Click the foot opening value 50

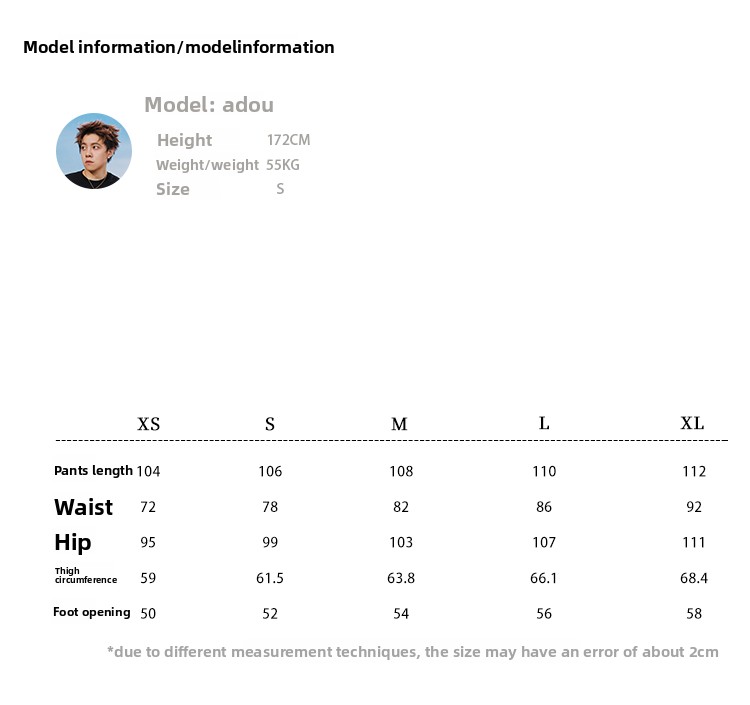tap(148, 613)
